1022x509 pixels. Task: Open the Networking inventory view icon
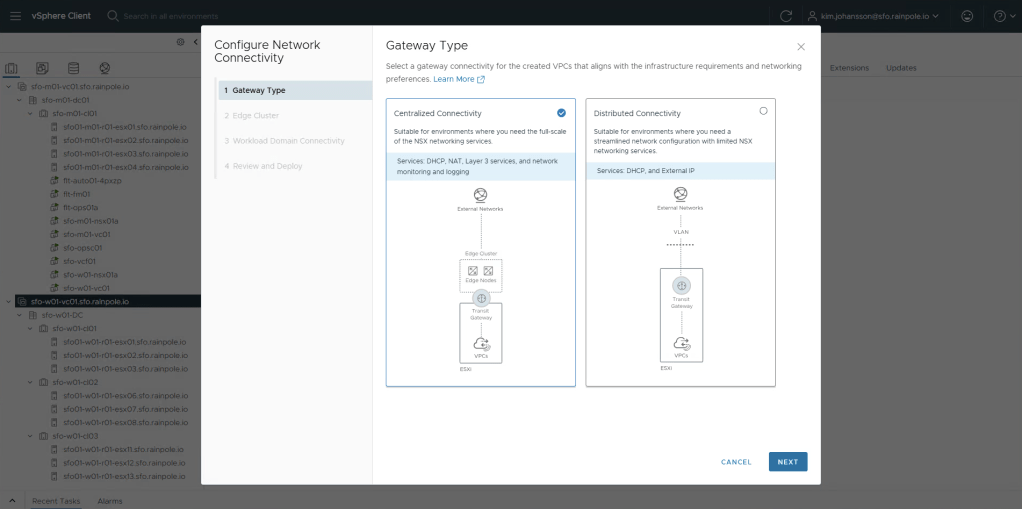pyautogui.click(x=104, y=68)
